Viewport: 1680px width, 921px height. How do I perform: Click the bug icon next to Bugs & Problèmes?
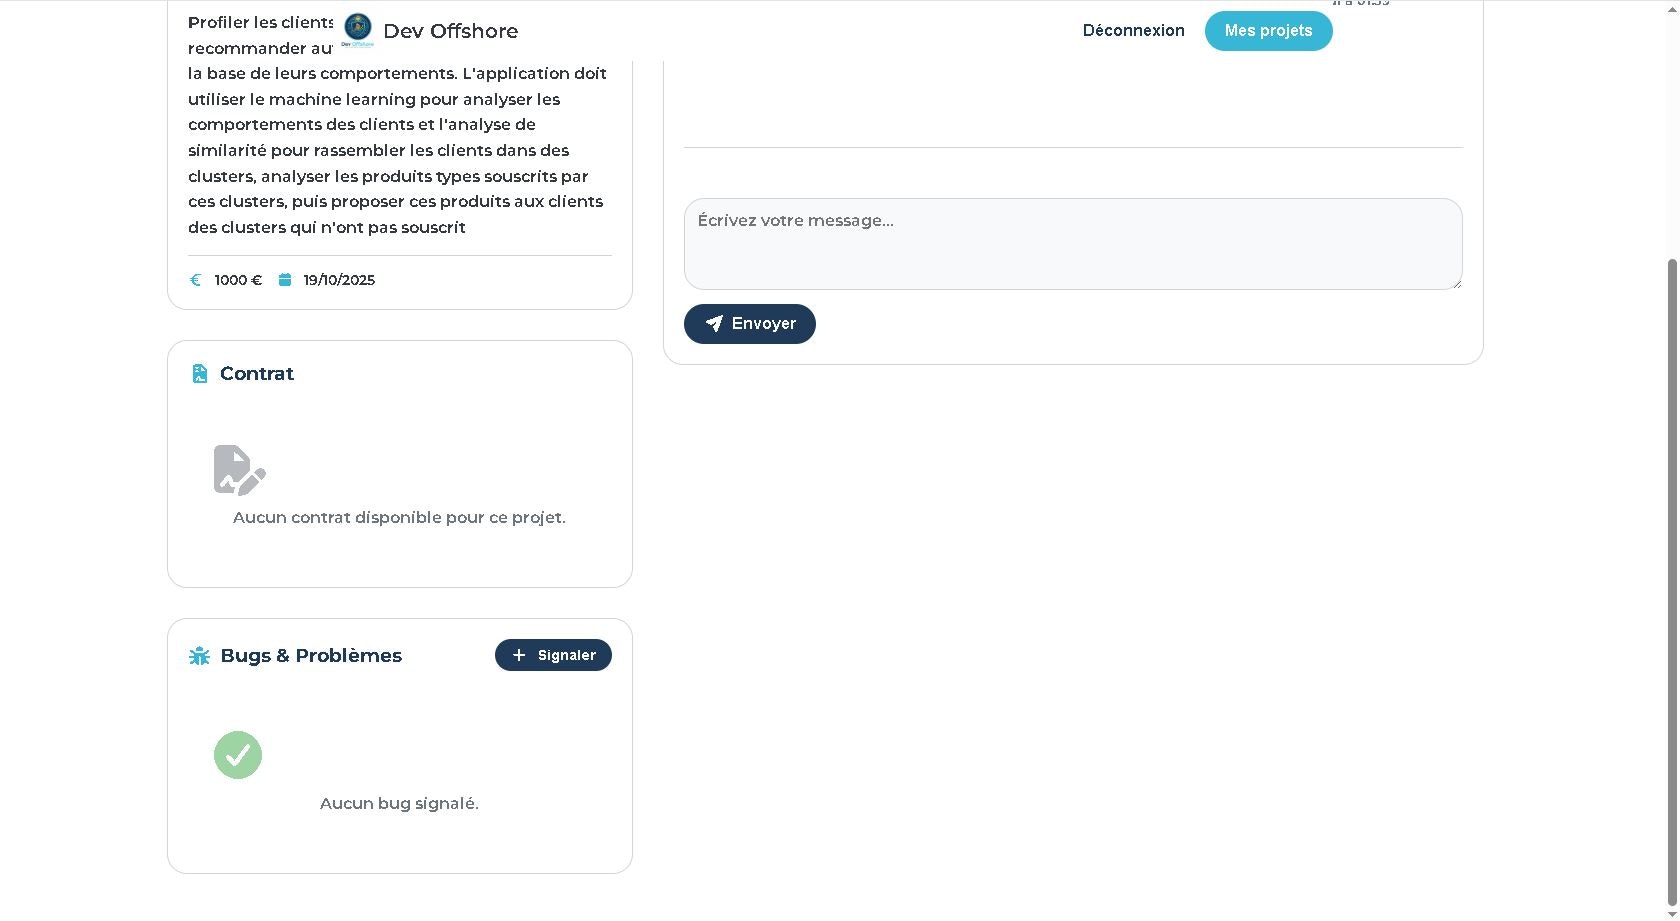pyautogui.click(x=199, y=655)
